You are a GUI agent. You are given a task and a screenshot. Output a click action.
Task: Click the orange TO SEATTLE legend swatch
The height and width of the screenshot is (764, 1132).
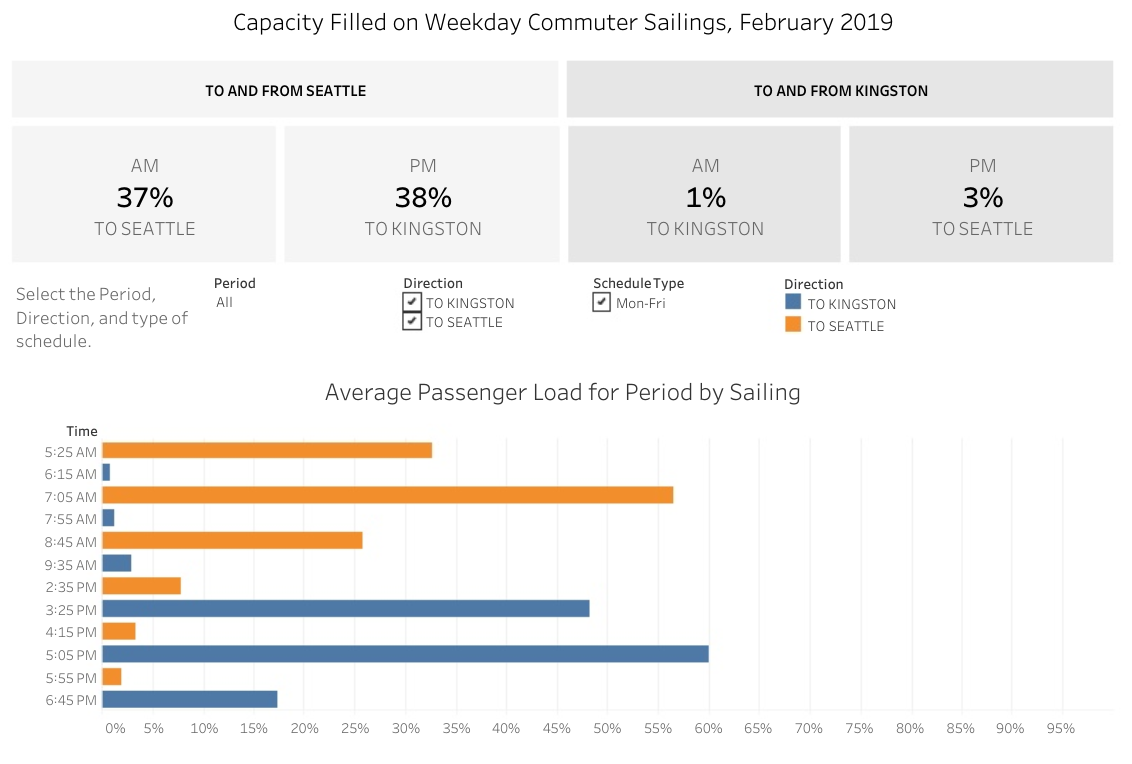pos(795,325)
